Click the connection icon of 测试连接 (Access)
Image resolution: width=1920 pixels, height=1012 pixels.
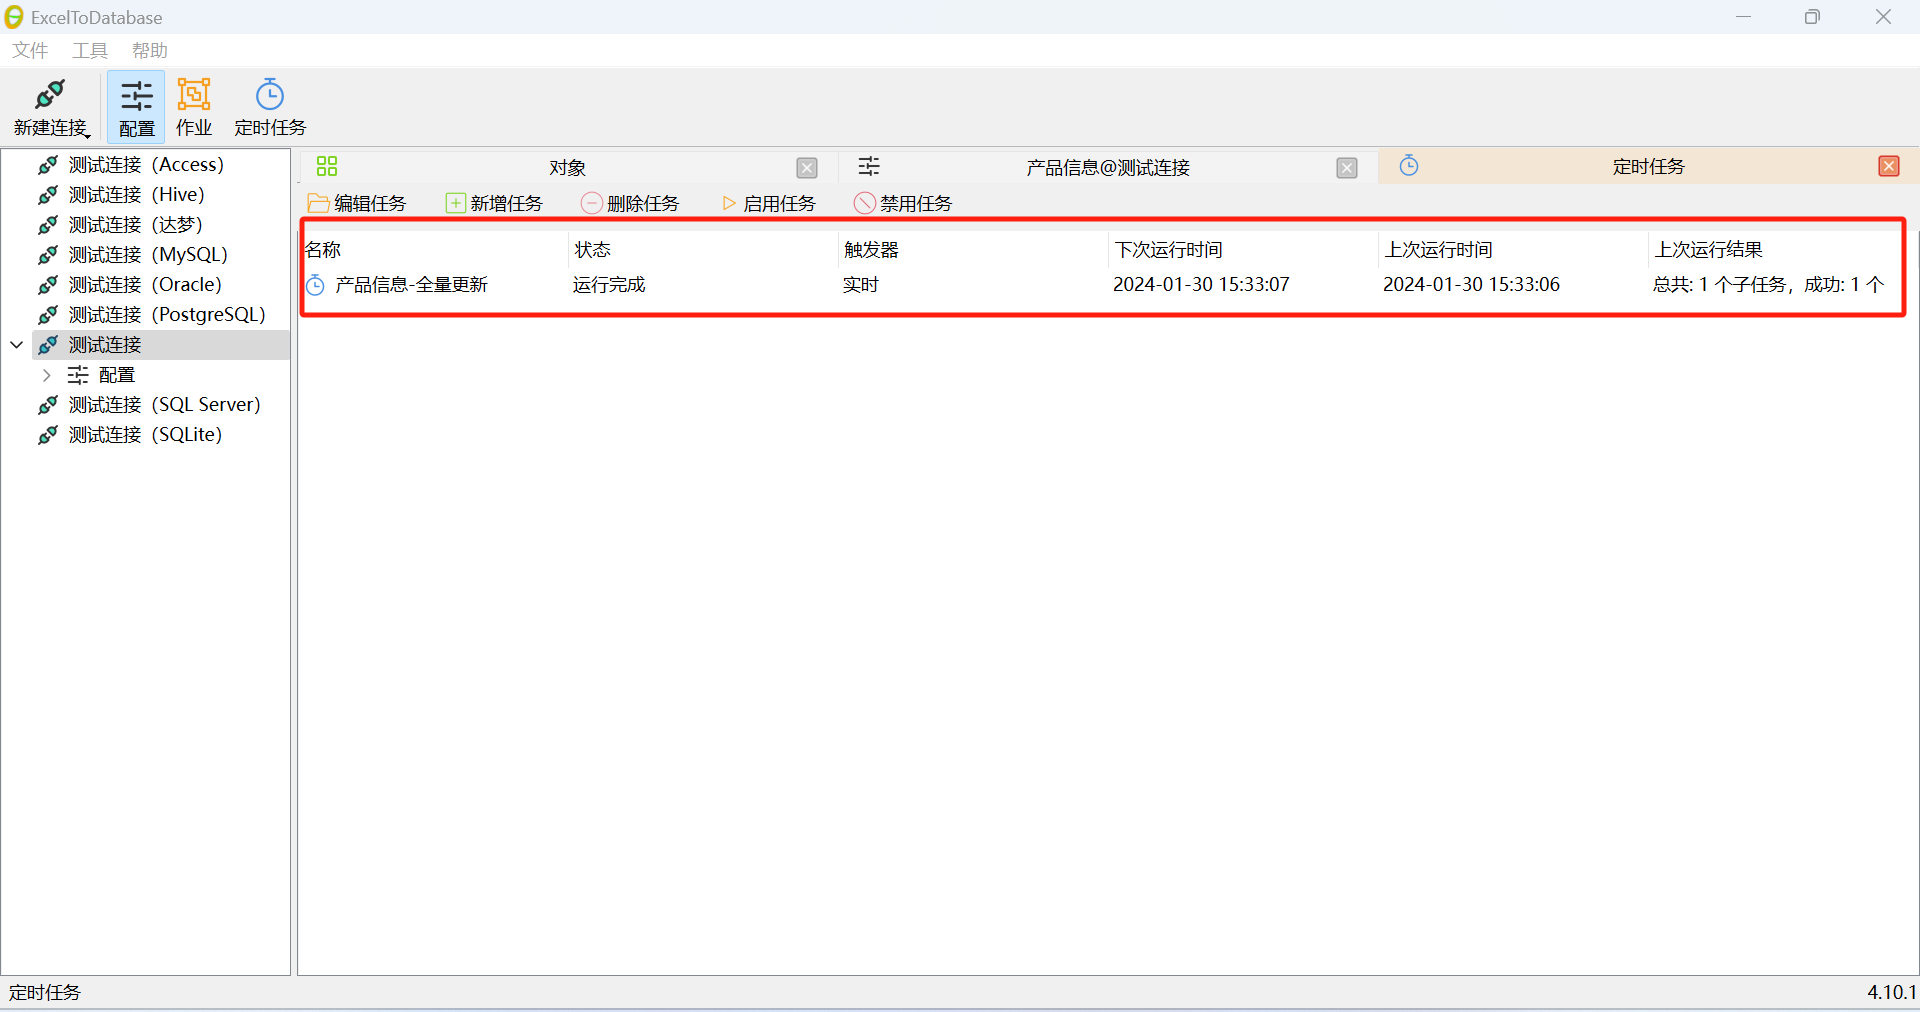coord(47,164)
